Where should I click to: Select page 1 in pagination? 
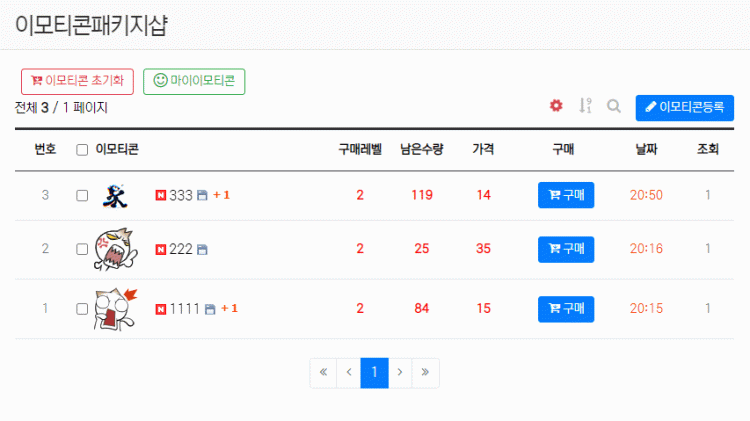coord(374,373)
